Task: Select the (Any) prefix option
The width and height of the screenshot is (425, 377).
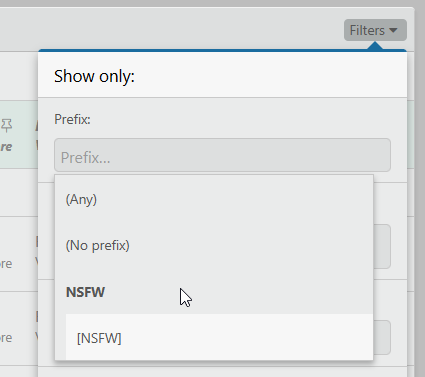Action: coord(214,199)
